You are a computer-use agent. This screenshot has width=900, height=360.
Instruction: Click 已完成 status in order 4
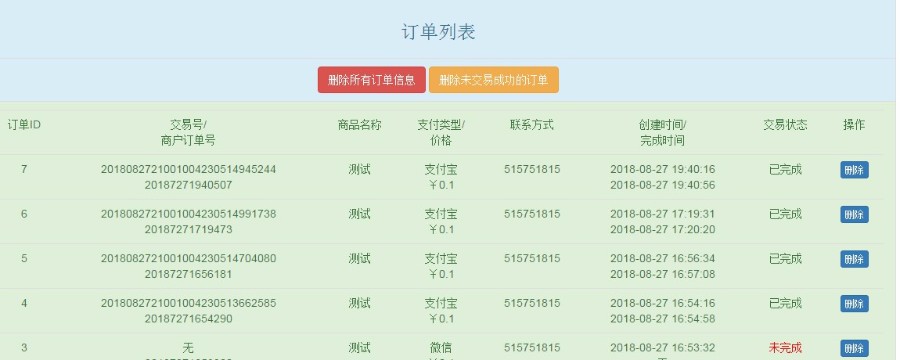click(785, 303)
